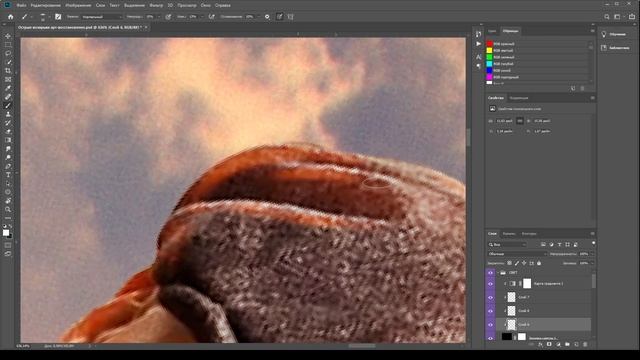Open the collapsed Actions panel icon

478,44
